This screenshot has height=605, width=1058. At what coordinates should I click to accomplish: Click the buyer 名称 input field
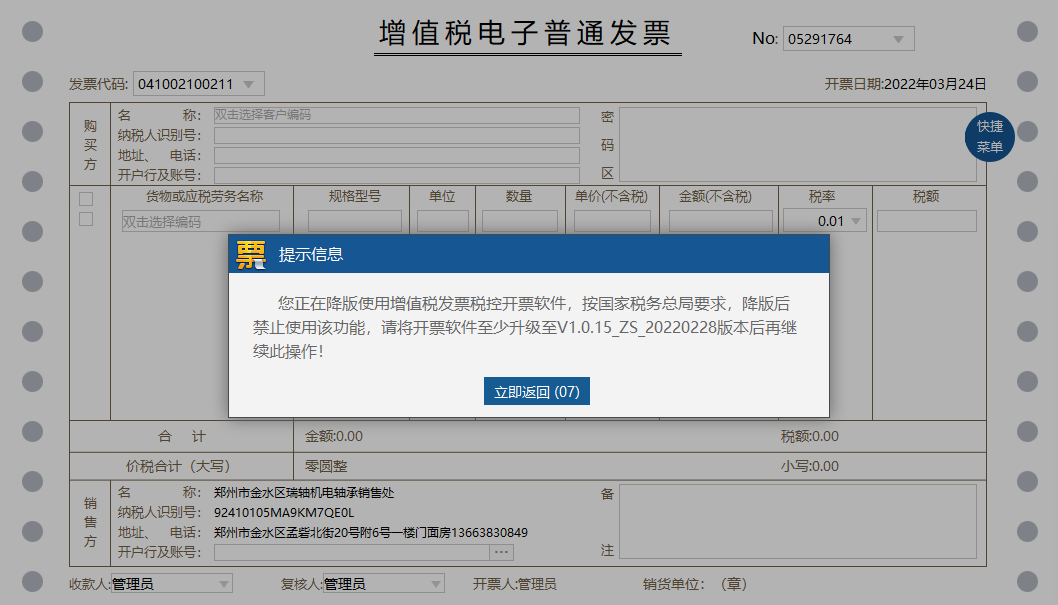[x=396, y=115]
